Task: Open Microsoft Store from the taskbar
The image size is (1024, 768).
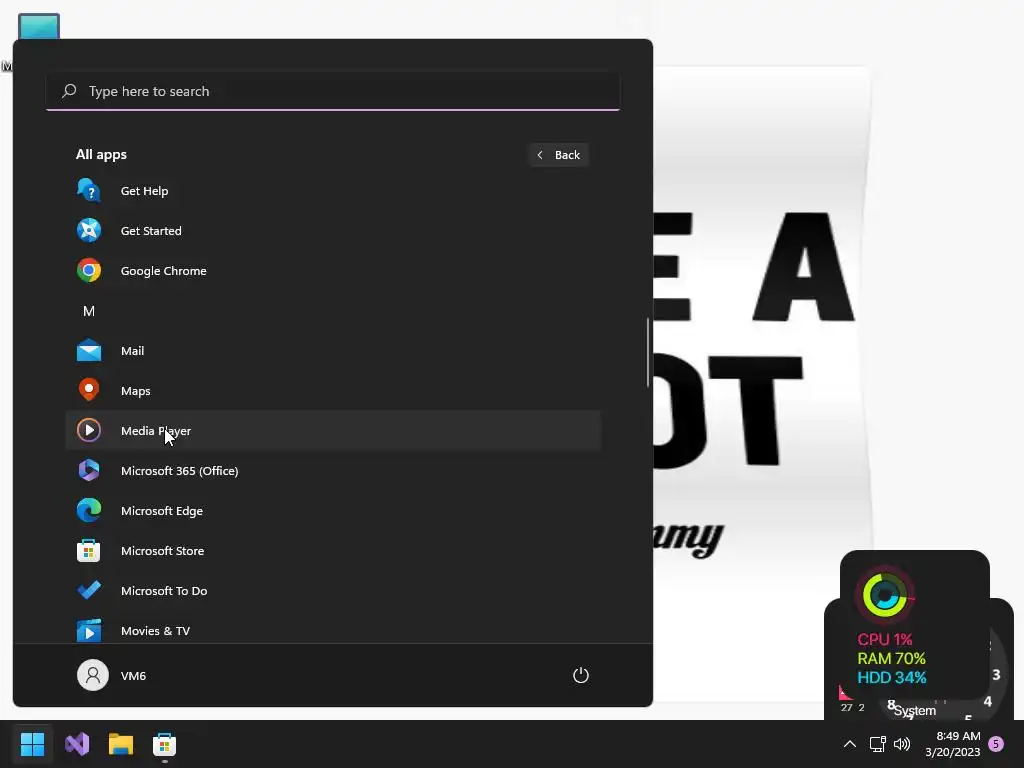Action: coord(164,744)
